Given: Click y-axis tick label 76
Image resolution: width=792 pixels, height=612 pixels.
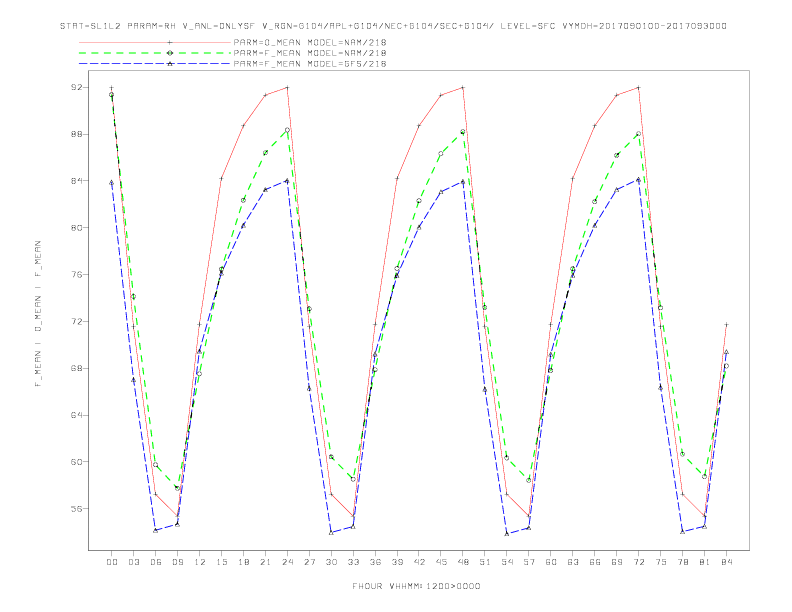Looking at the screenshot, I should [76, 275].
